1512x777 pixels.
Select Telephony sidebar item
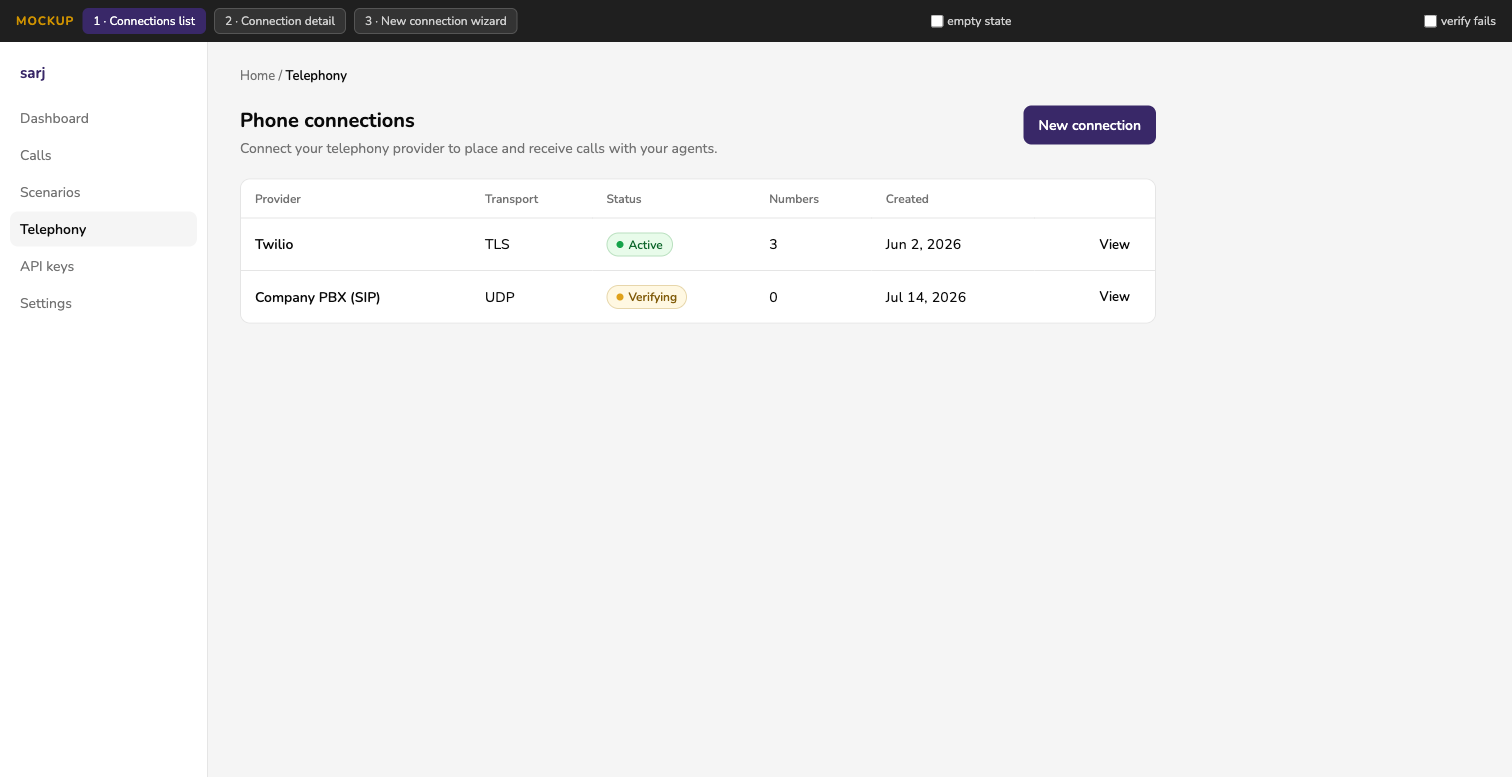(x=103, y=229)
